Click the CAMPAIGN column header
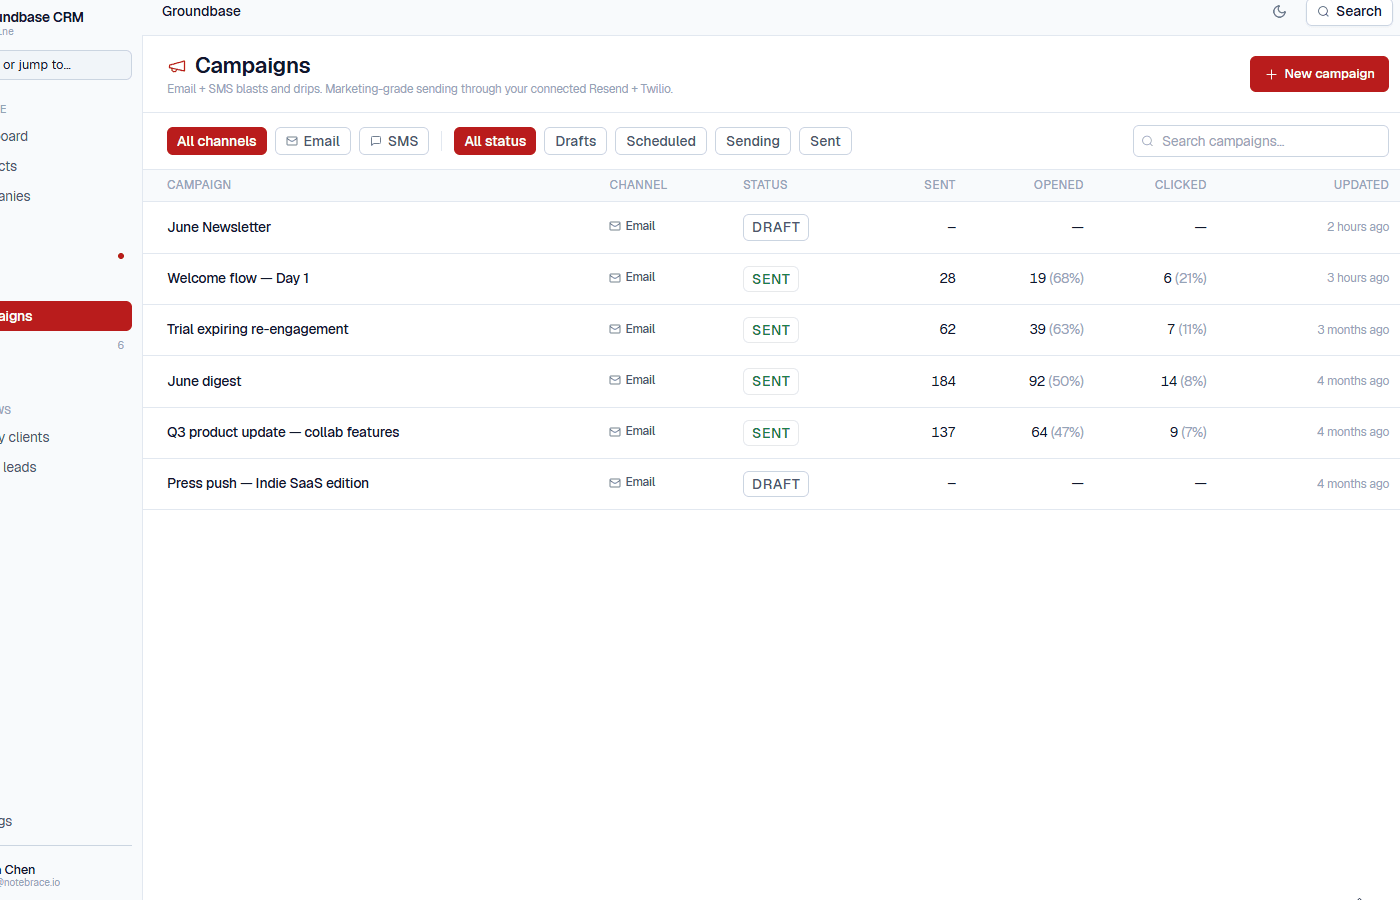 pos(199,185)
